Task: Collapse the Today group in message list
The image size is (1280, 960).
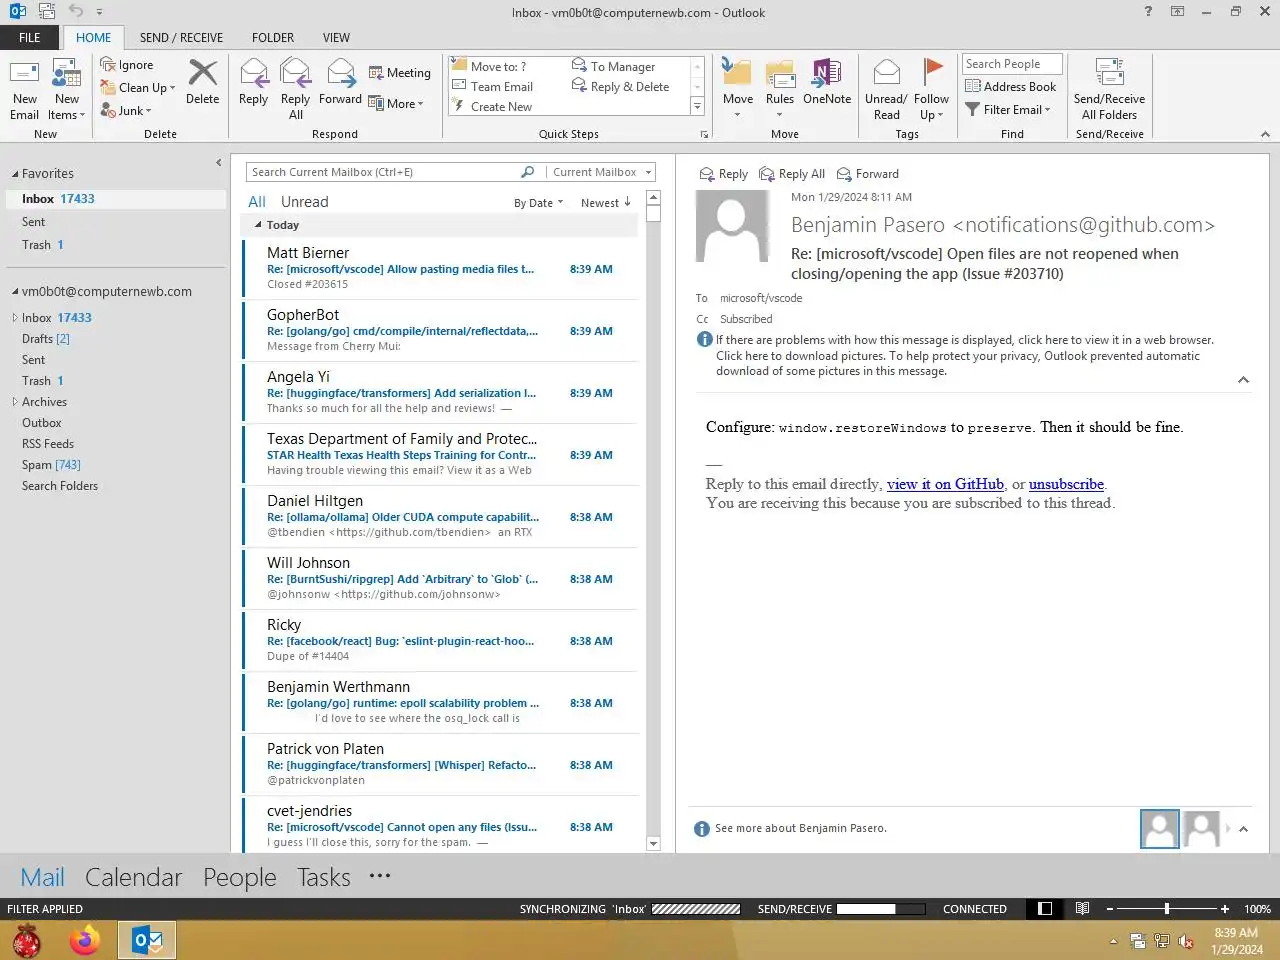Action: (258, 225)
